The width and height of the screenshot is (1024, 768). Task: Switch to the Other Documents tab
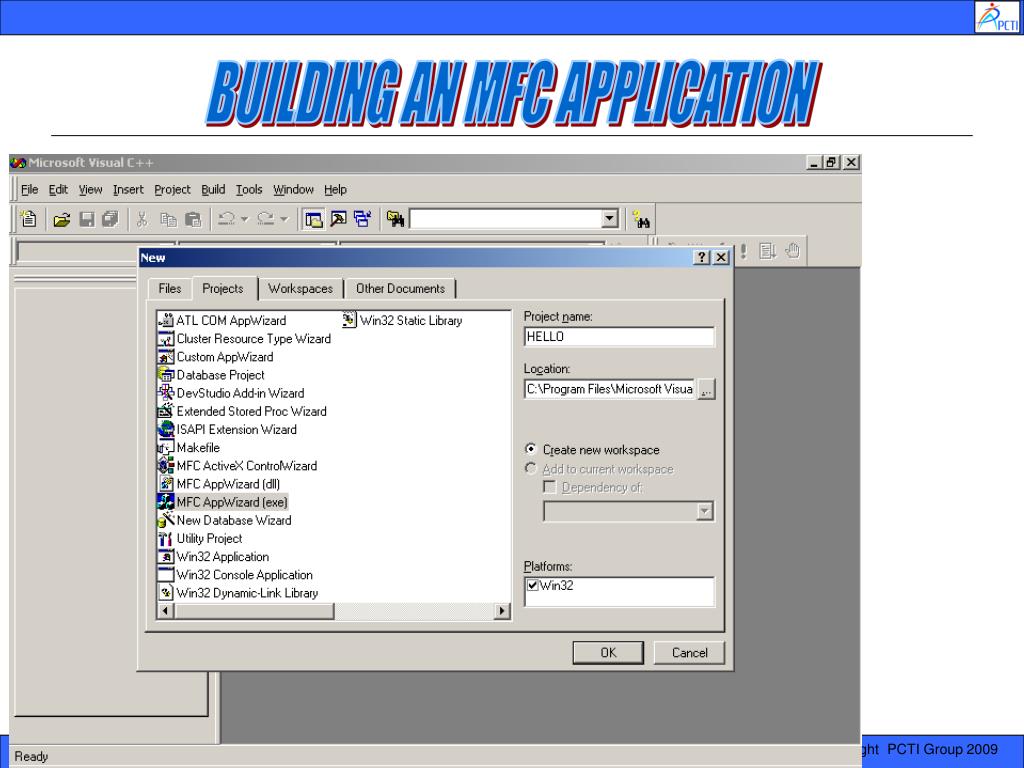(400, 289)
